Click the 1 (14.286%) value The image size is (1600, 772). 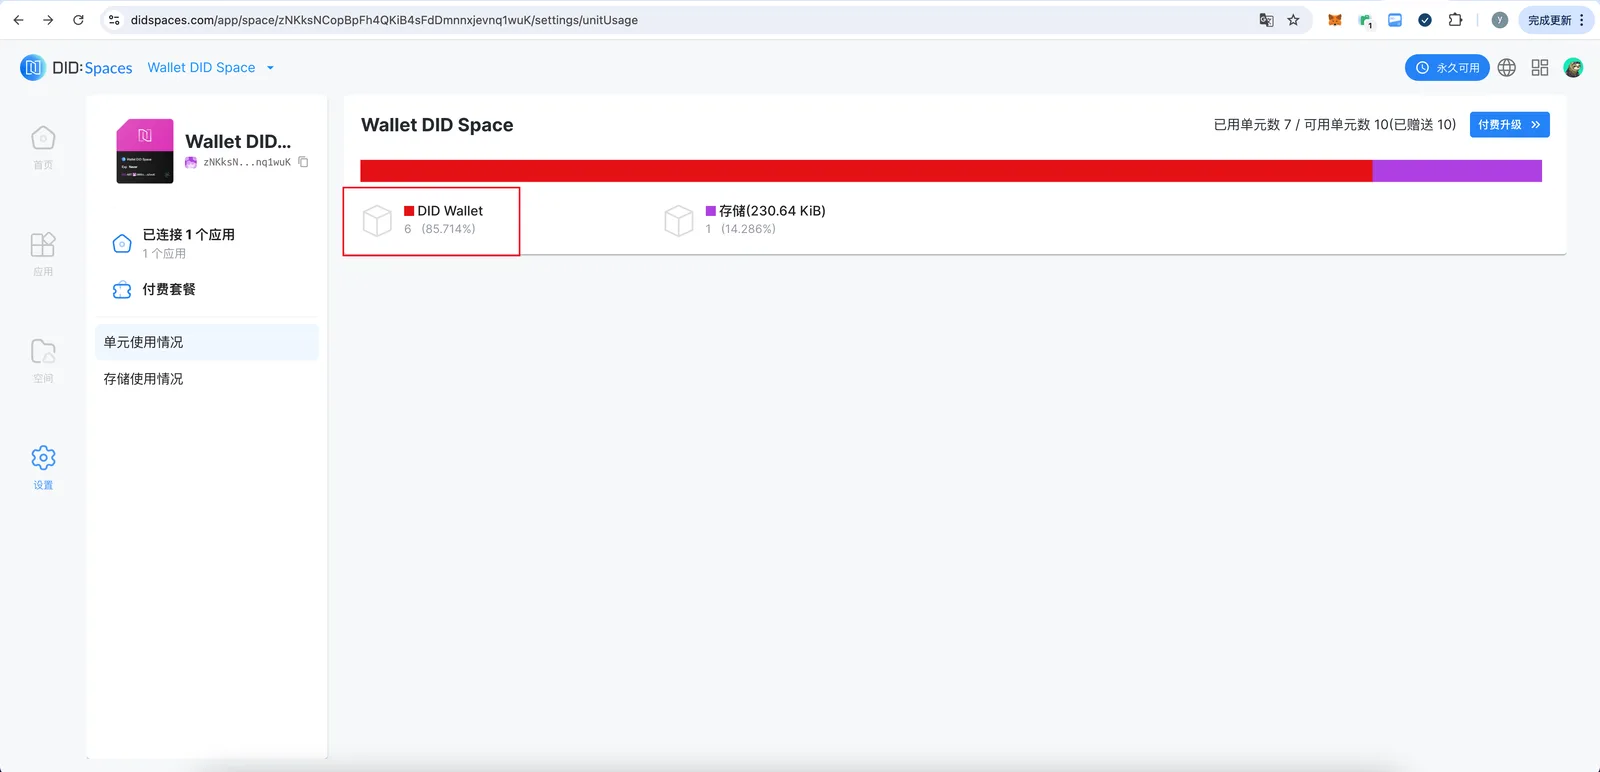pyautogui.click(x=741, y=229)
